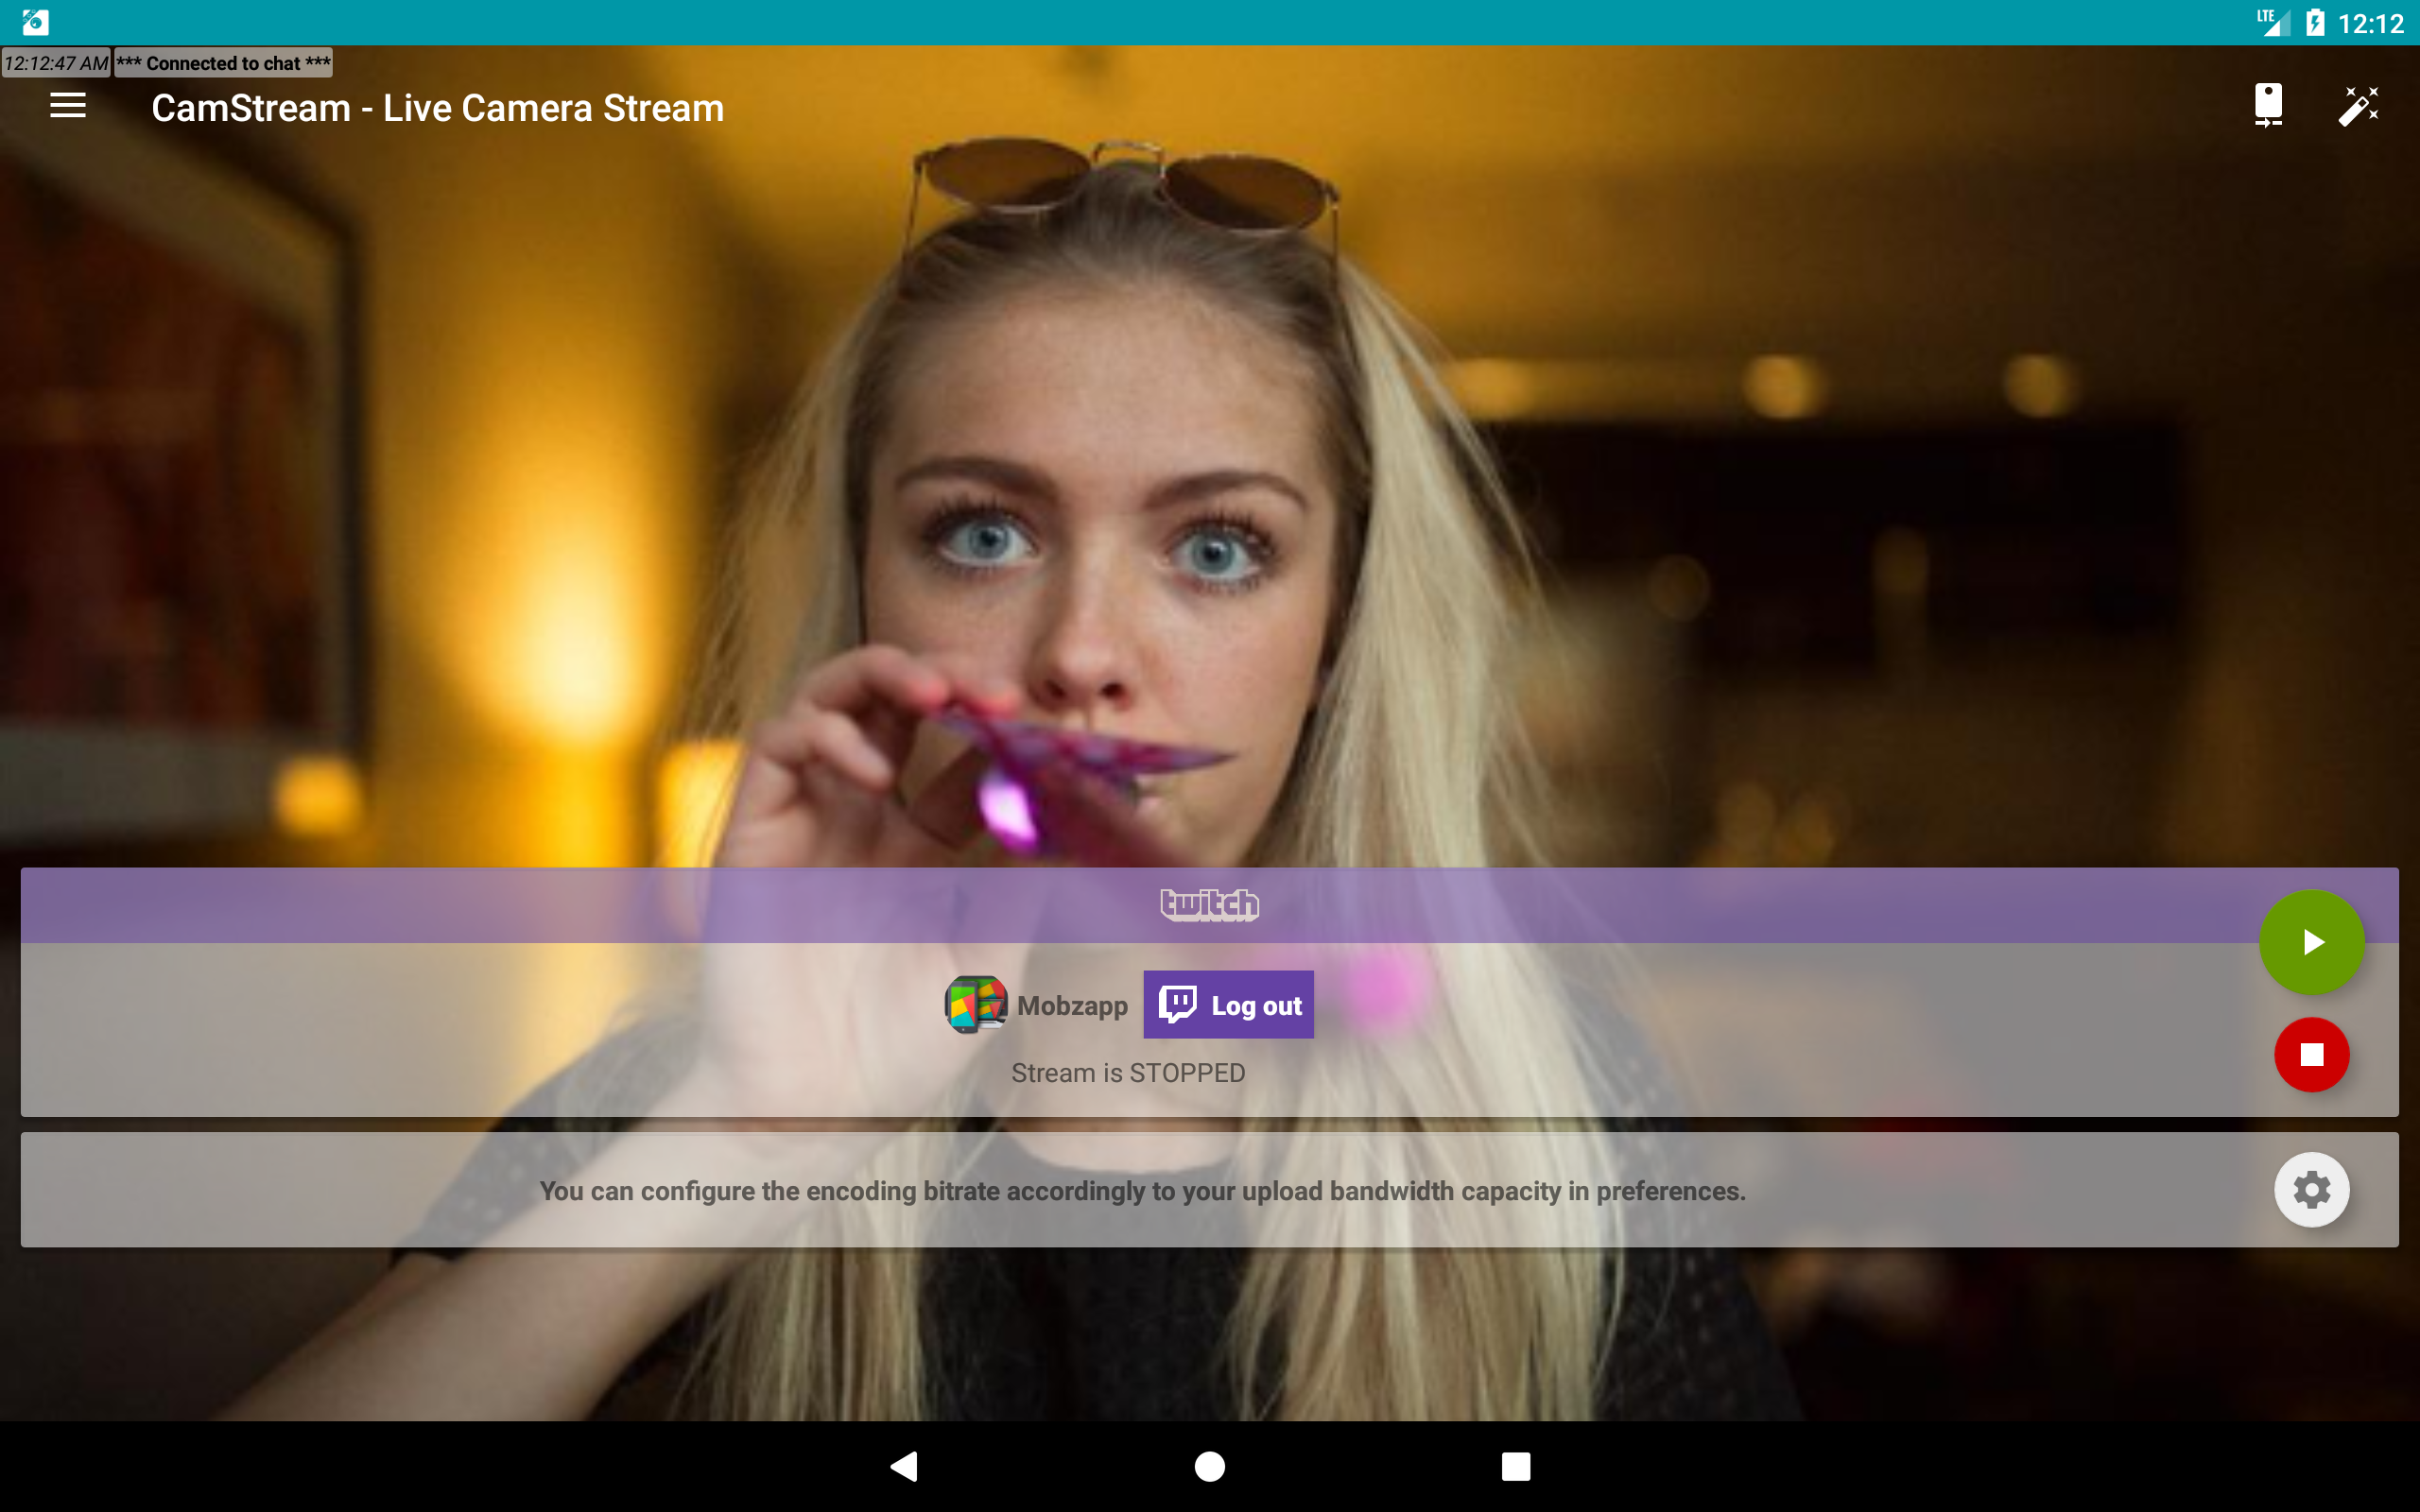Stop the stream with the red stop button
Screen dimensions: 2420x1512
click(2311, 1054)
